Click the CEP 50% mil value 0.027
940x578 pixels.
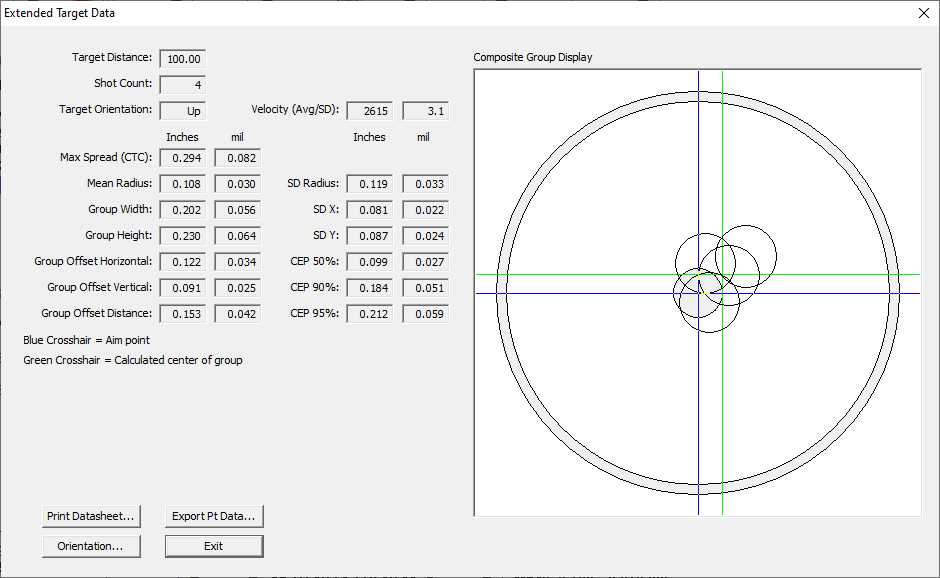(426, 262)
